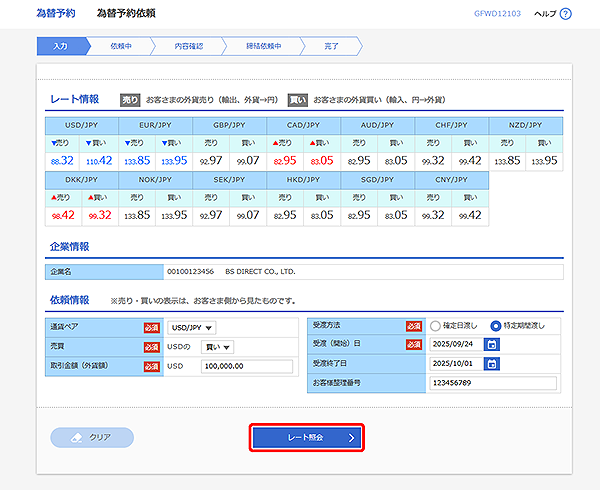The width and height of the screenshot is (600, 490).
Task: Click the 完了 step tab
Action: 331,46
